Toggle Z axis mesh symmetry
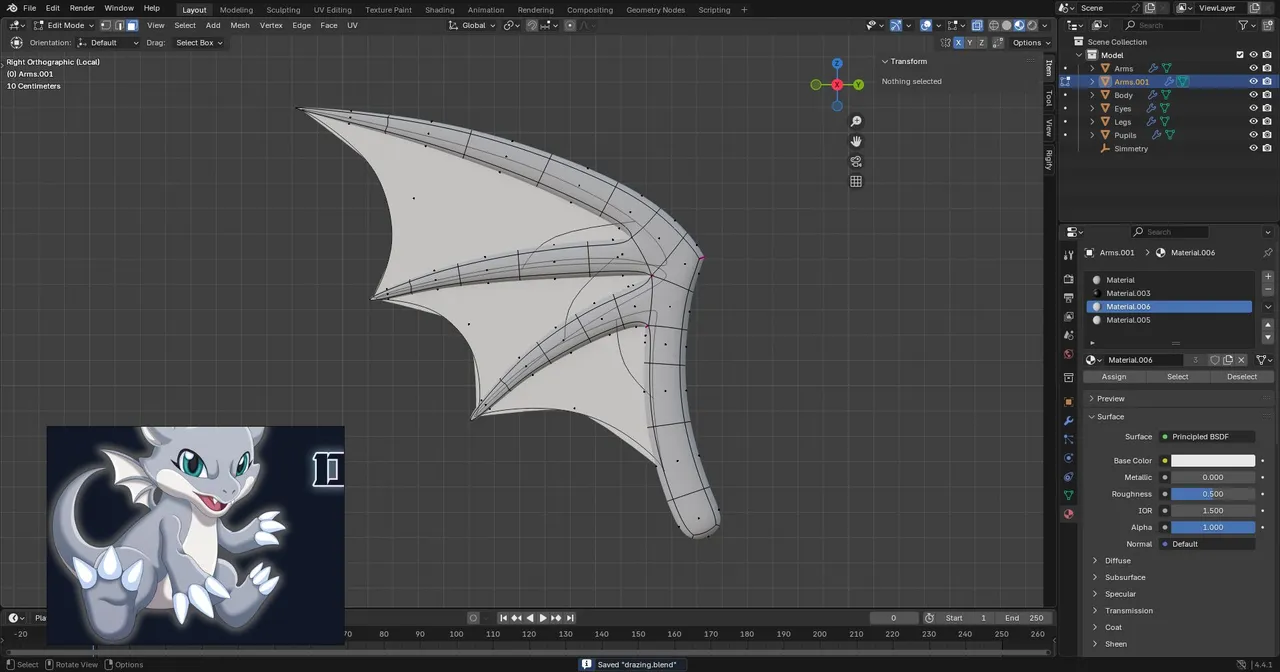 982,43
